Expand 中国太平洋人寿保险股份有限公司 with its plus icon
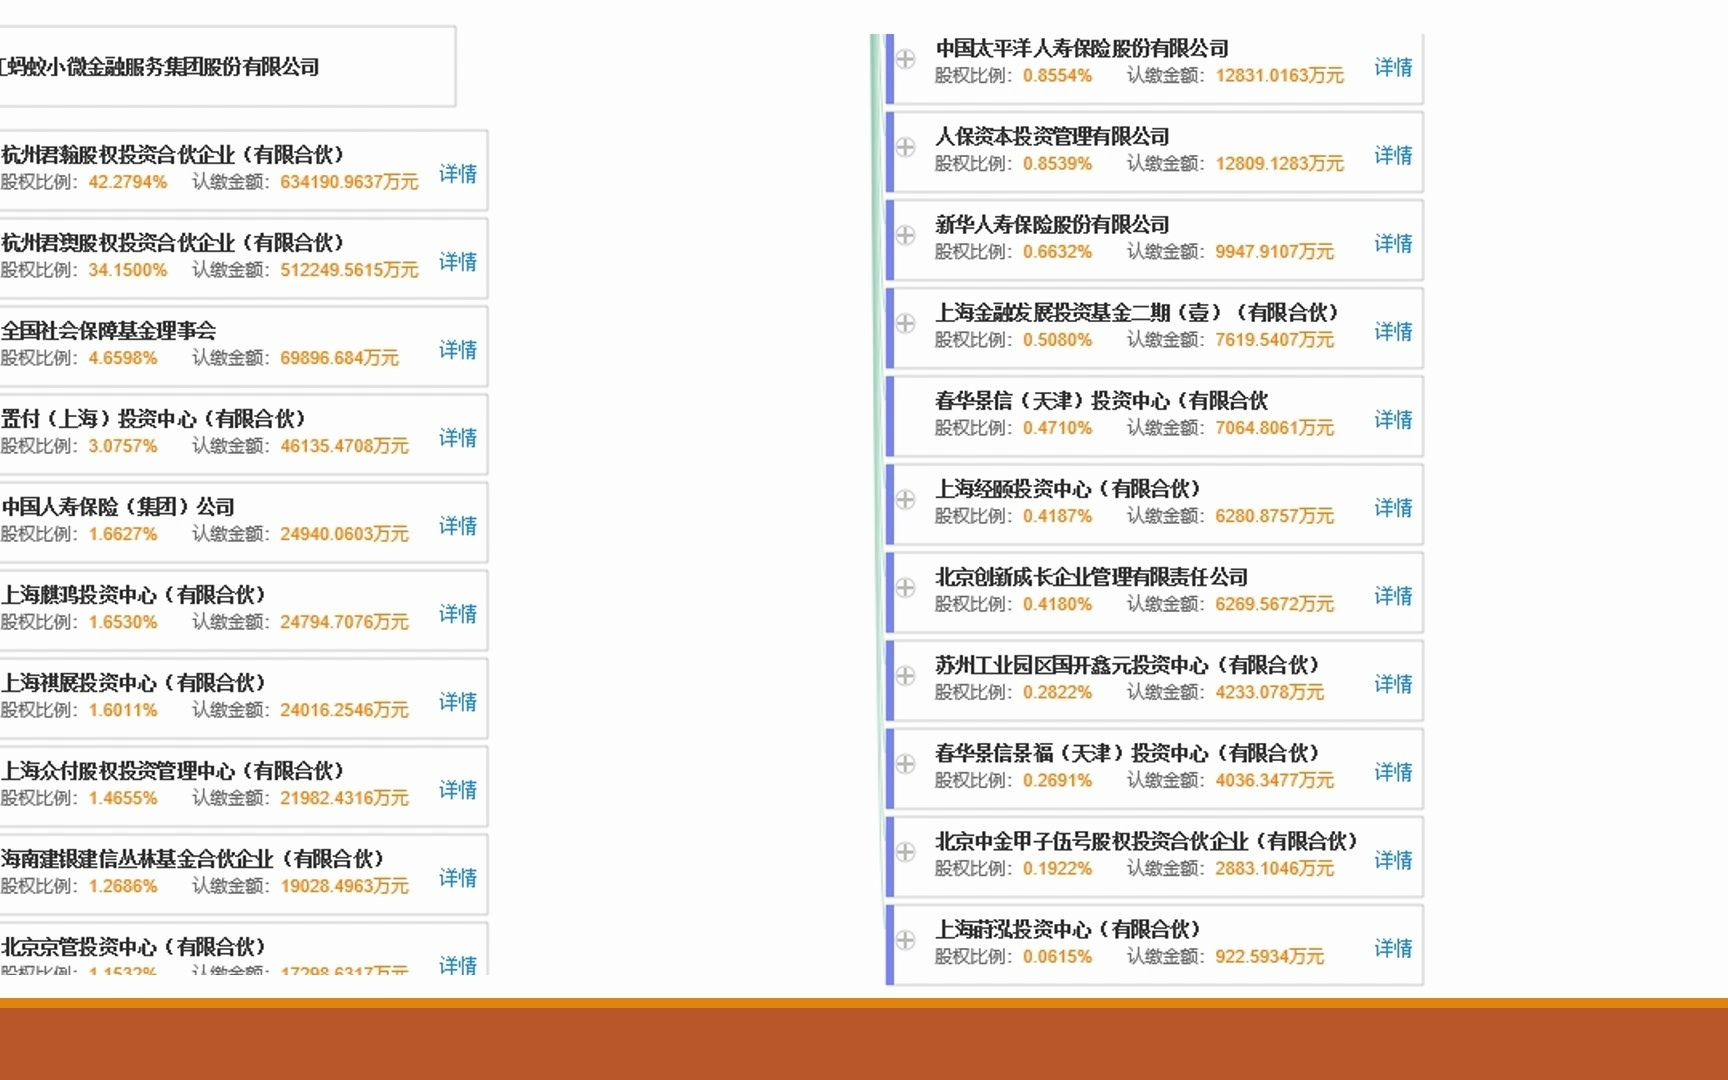This screenshot has width=1728, height=1080. pyautogui.click(x=905, y=59)
